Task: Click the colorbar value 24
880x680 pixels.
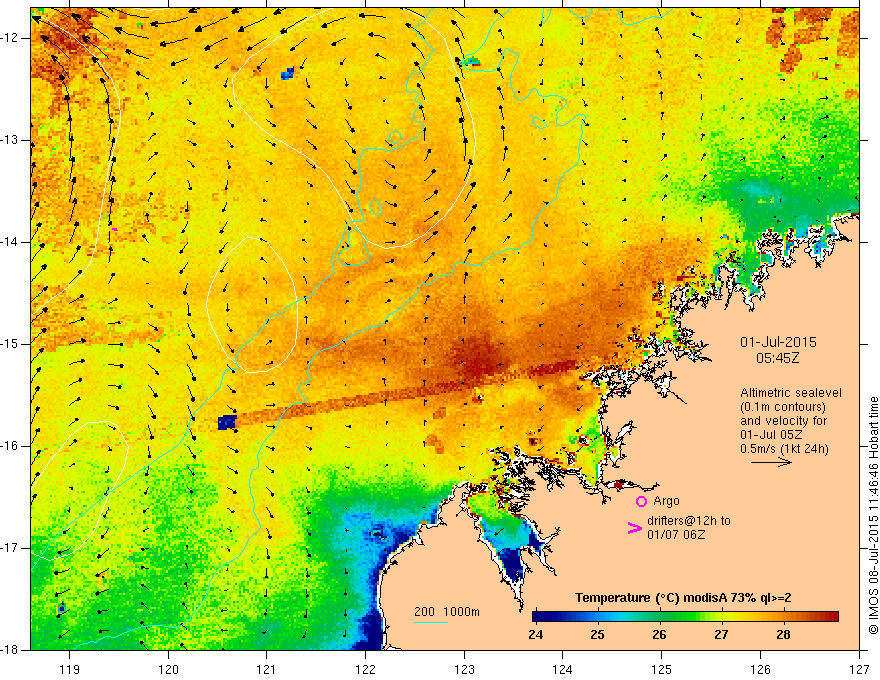Action: tap(535, 635)
